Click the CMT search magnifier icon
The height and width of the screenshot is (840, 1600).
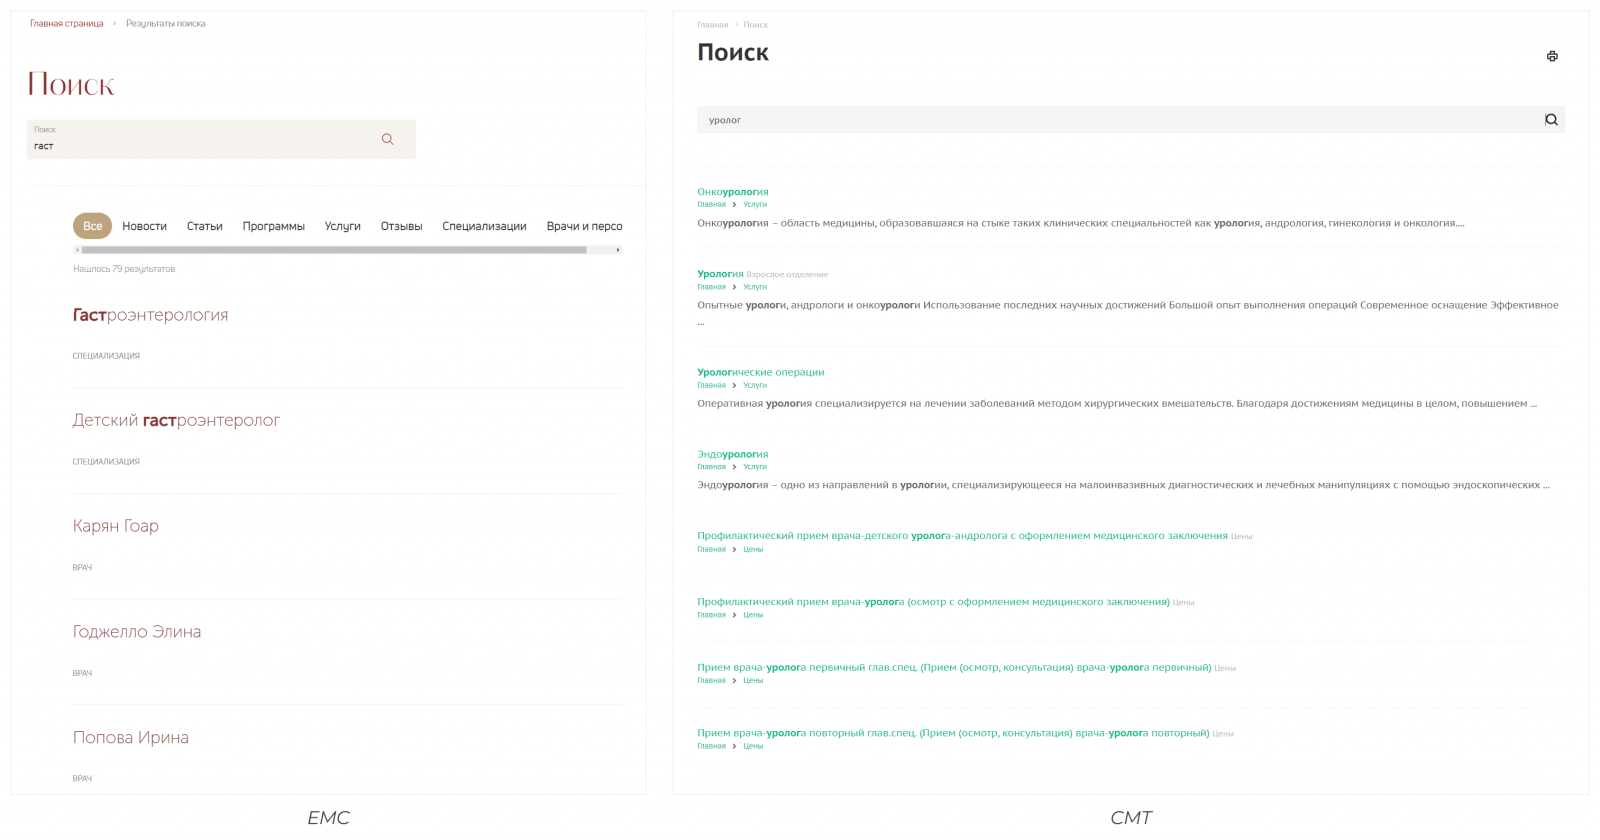coord(1551,120)
